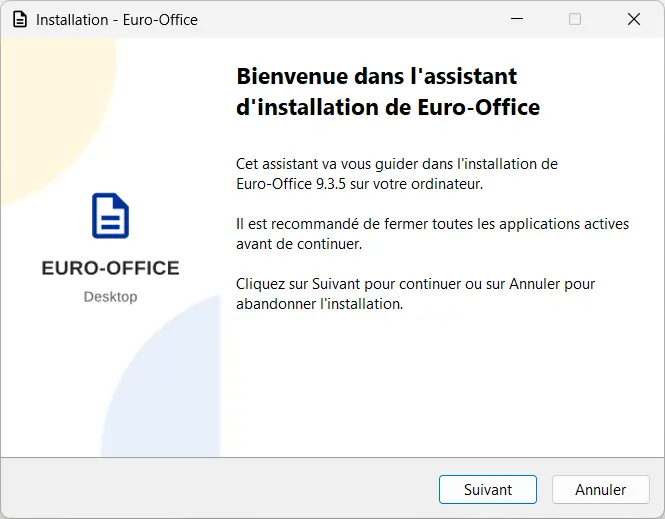Screen dimensions: 665x519
Task: Close the Installation - Euro-Office window
Action: (x=634, y=19)
